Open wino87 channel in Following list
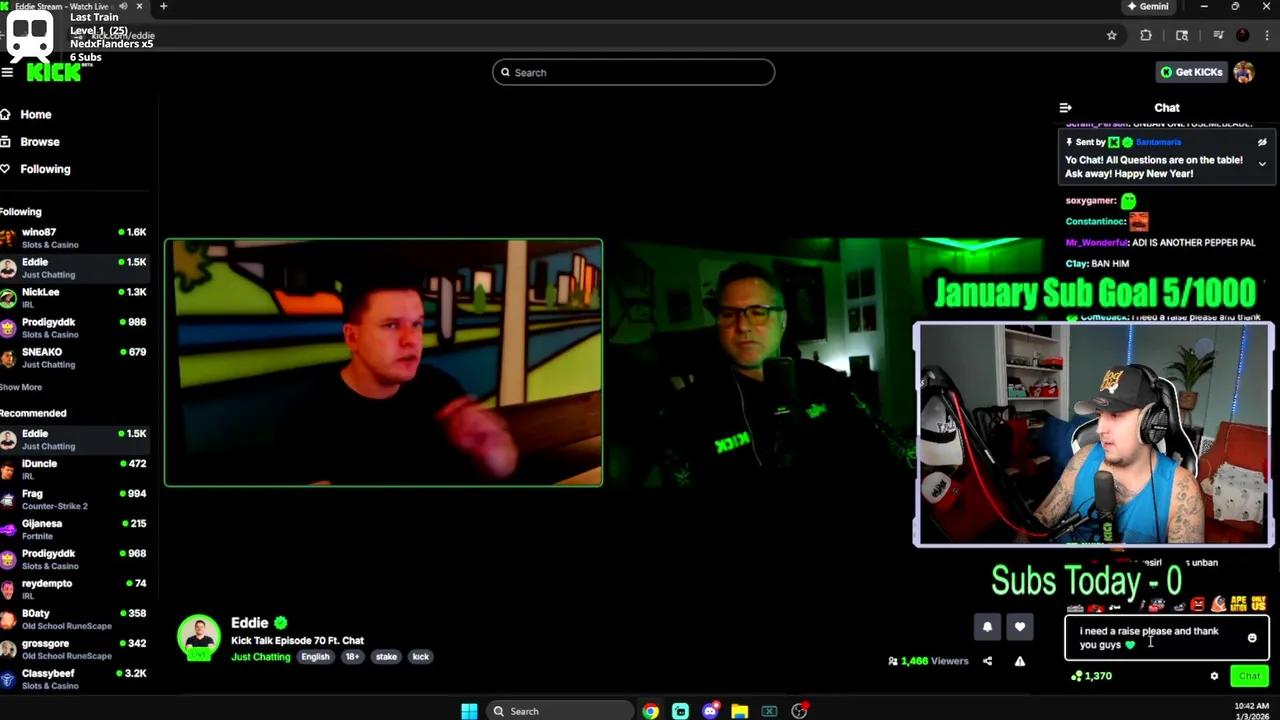Viewport: 1280px width, 720px height. 75,238
